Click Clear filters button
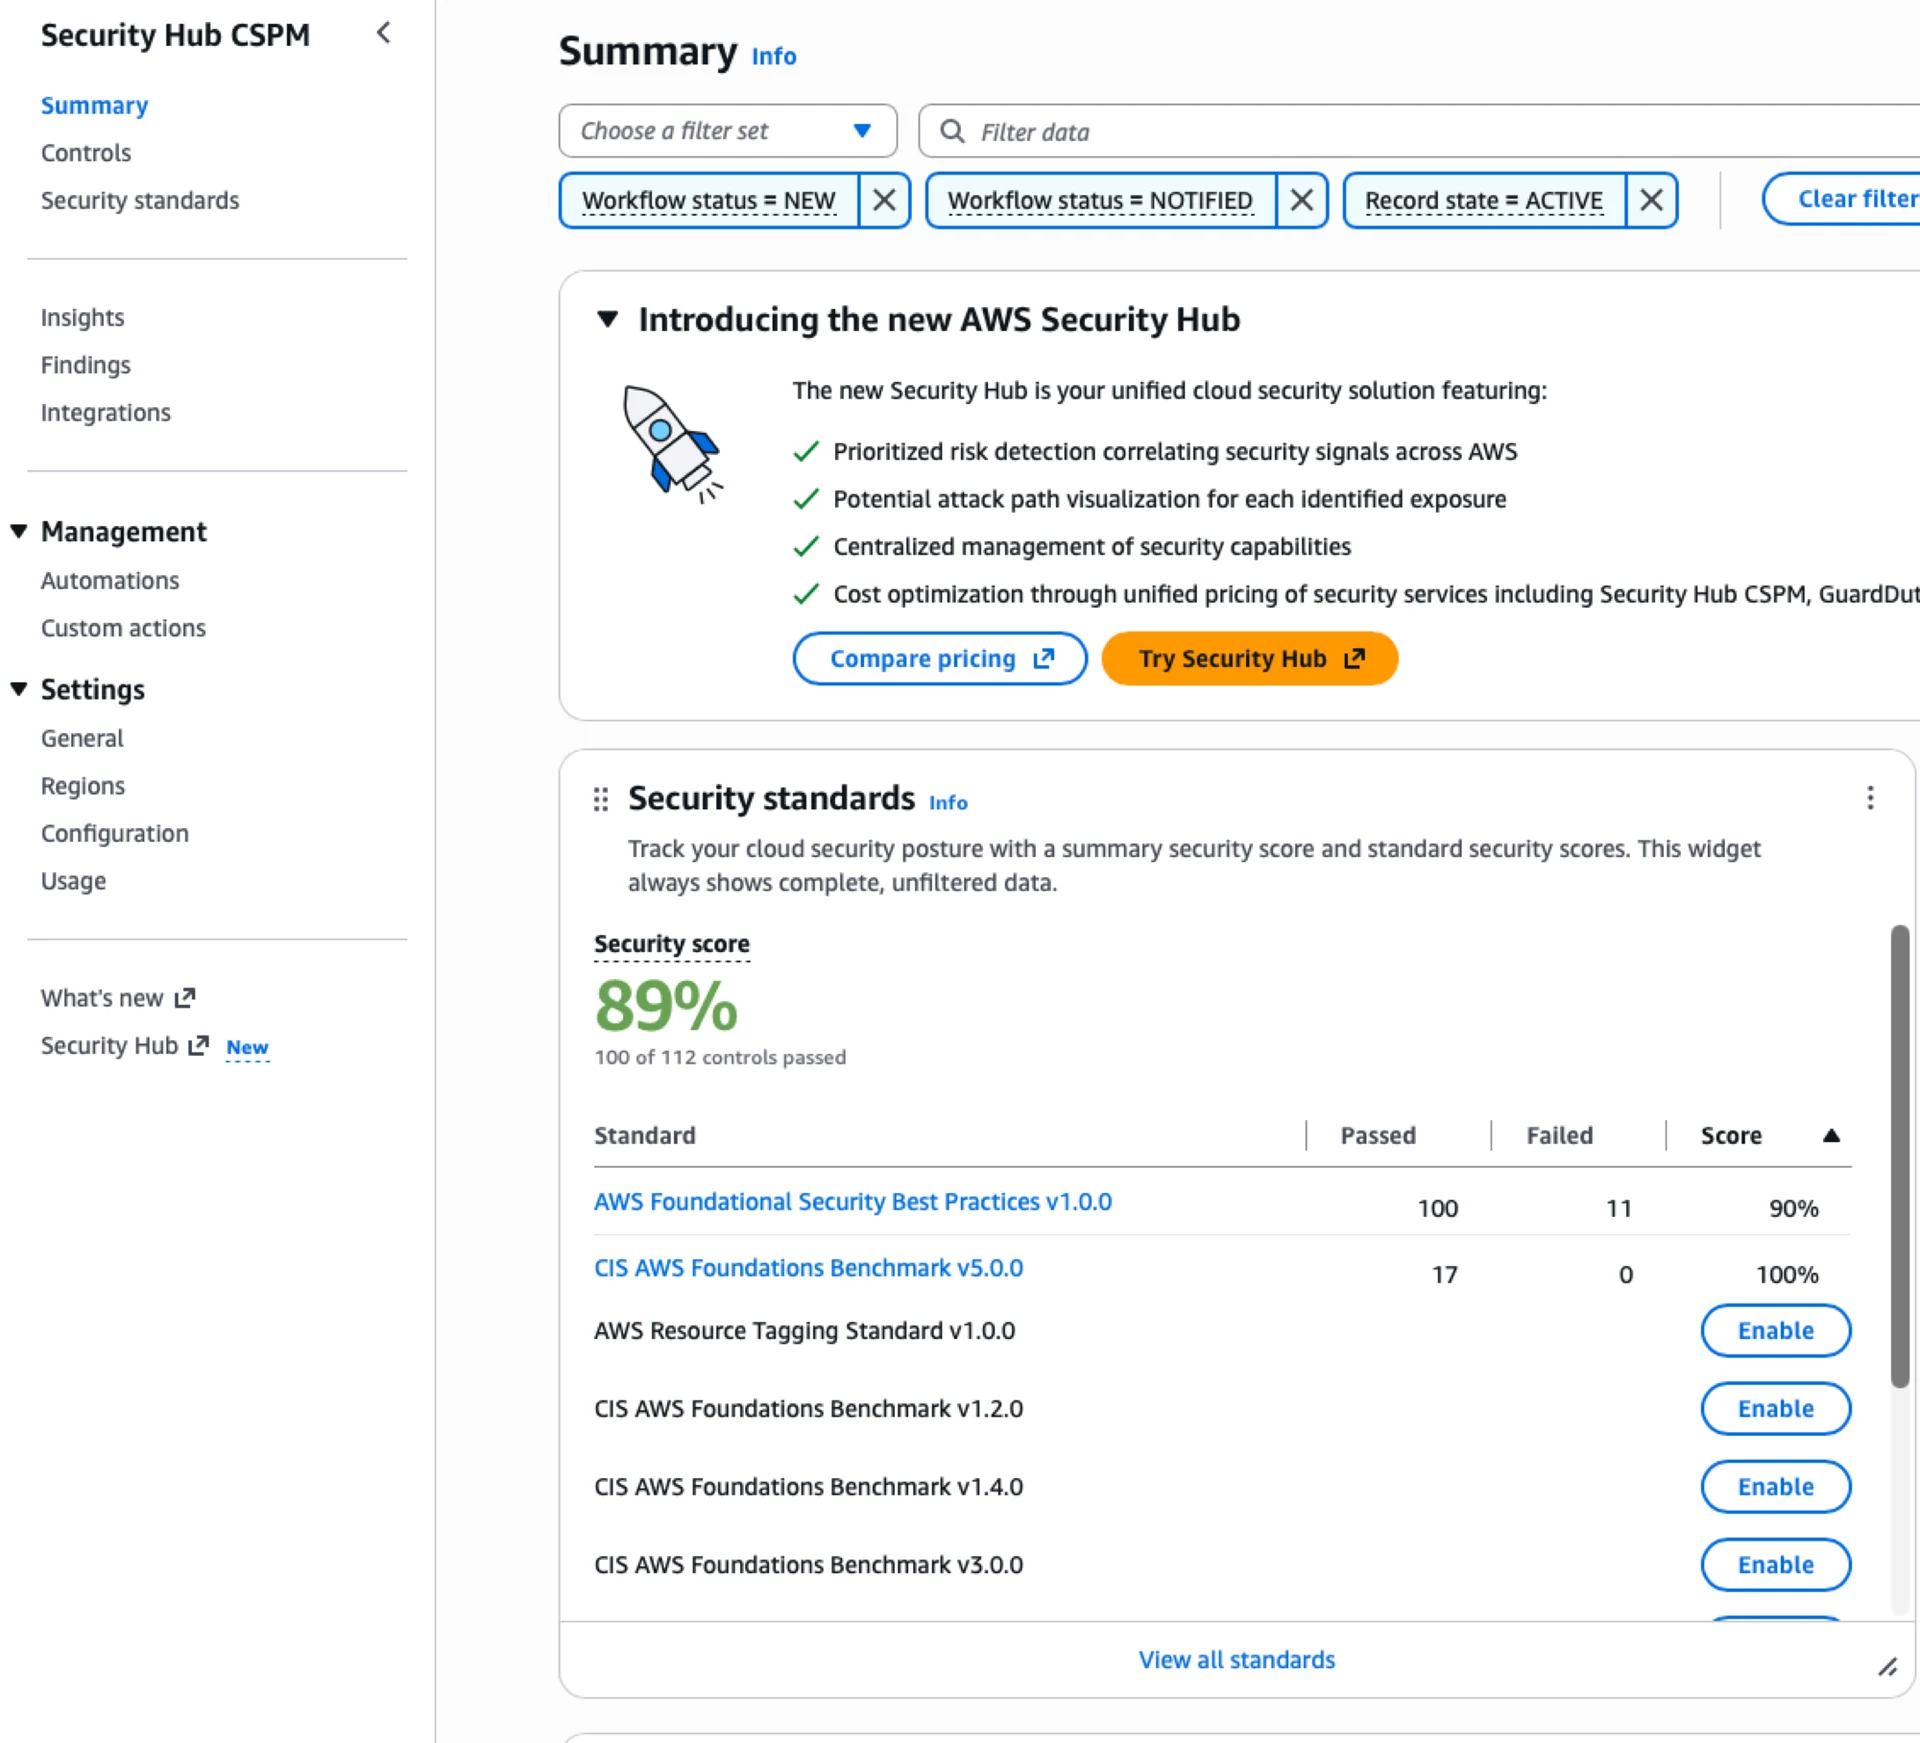 point(1842,199)
